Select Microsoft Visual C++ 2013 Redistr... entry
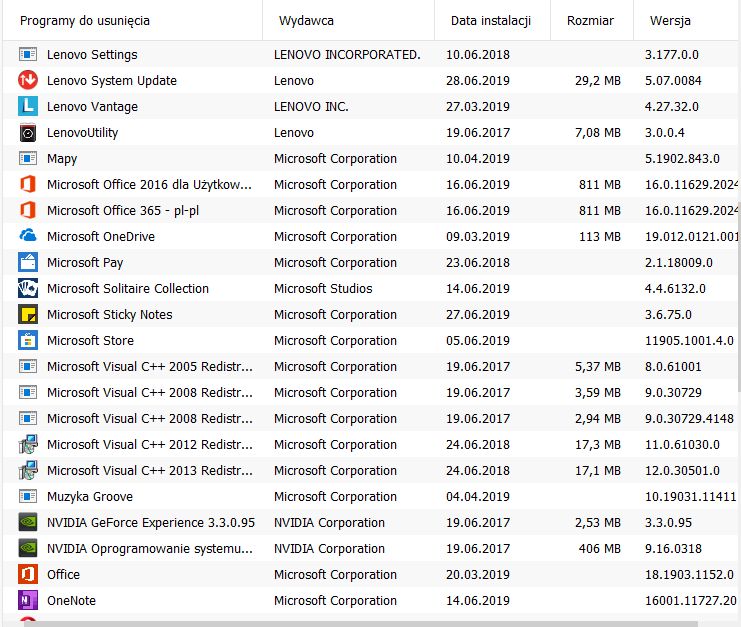 150,470
